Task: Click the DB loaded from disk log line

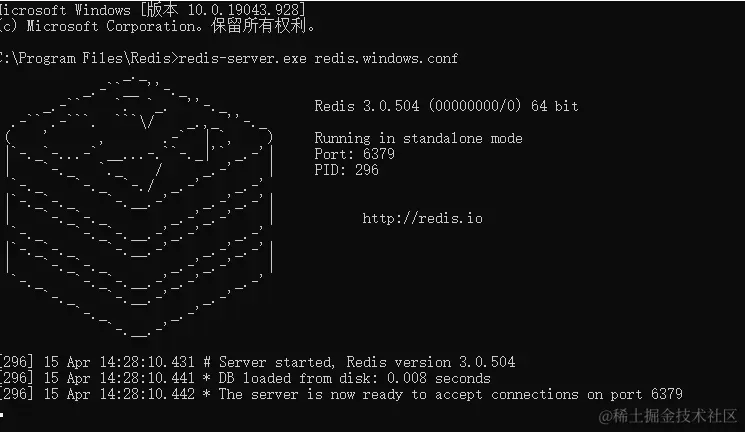Action: tap(245, 378)
